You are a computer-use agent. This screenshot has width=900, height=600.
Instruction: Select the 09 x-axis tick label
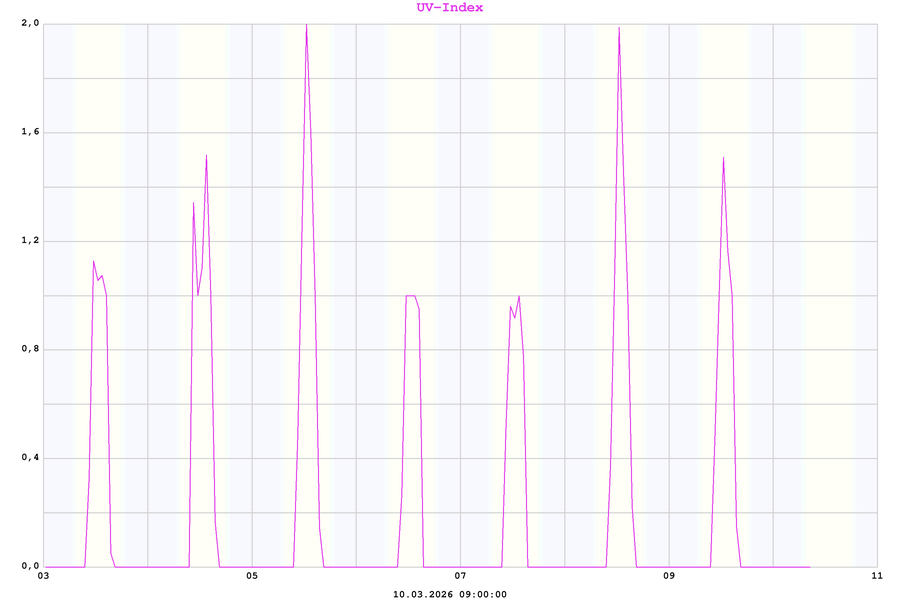pyautogui.click(x=669, y=576)
